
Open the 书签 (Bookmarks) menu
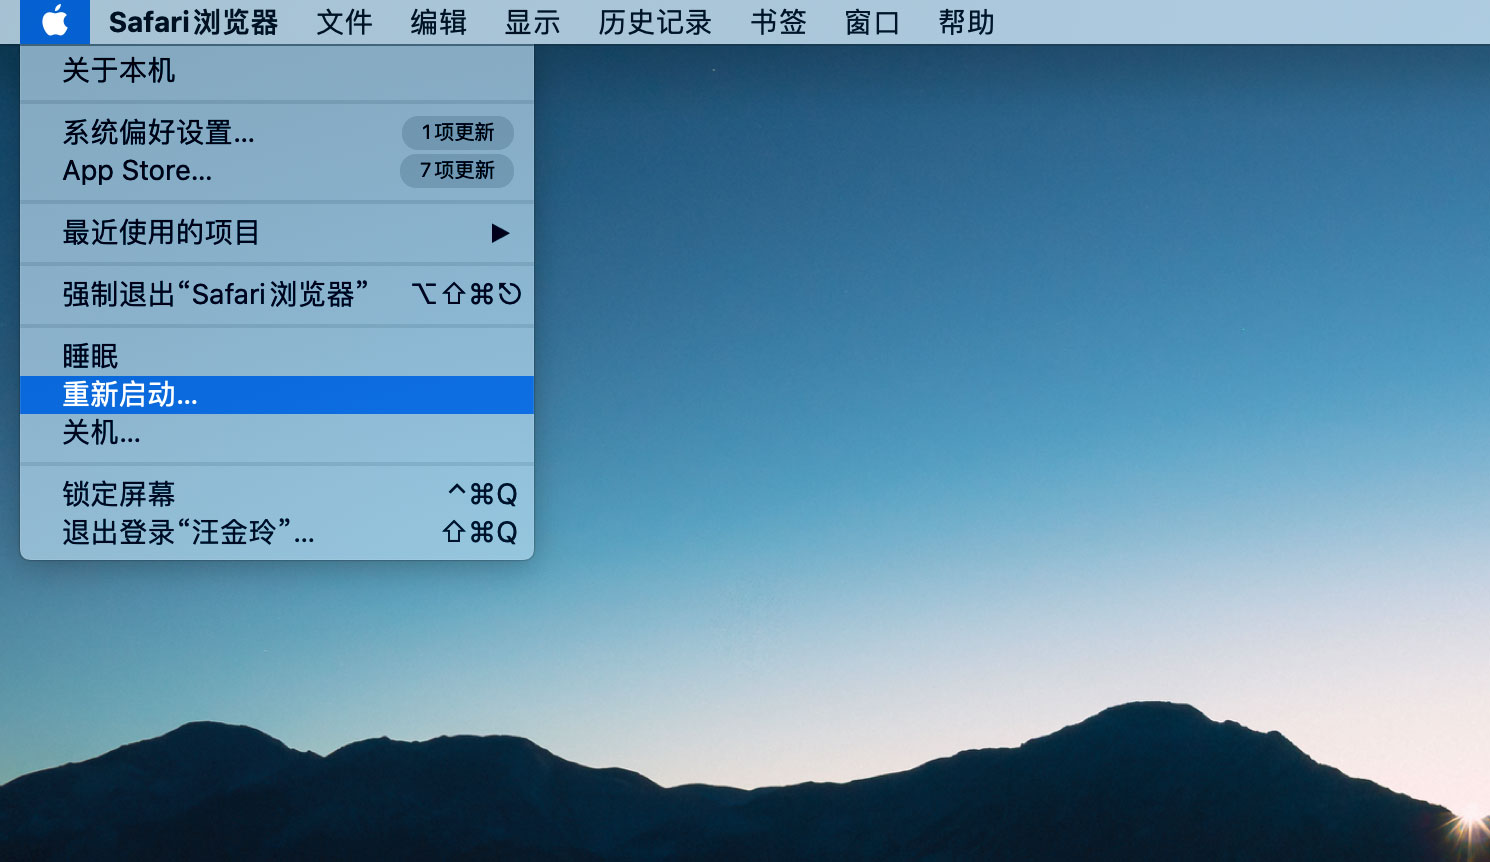(777, 22)
